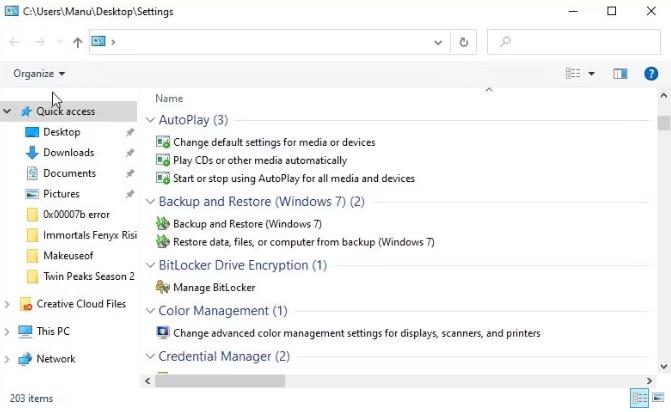Open Manage BitLocker
This screenshot has height=412, width=671.
click(x=214, y=288)
